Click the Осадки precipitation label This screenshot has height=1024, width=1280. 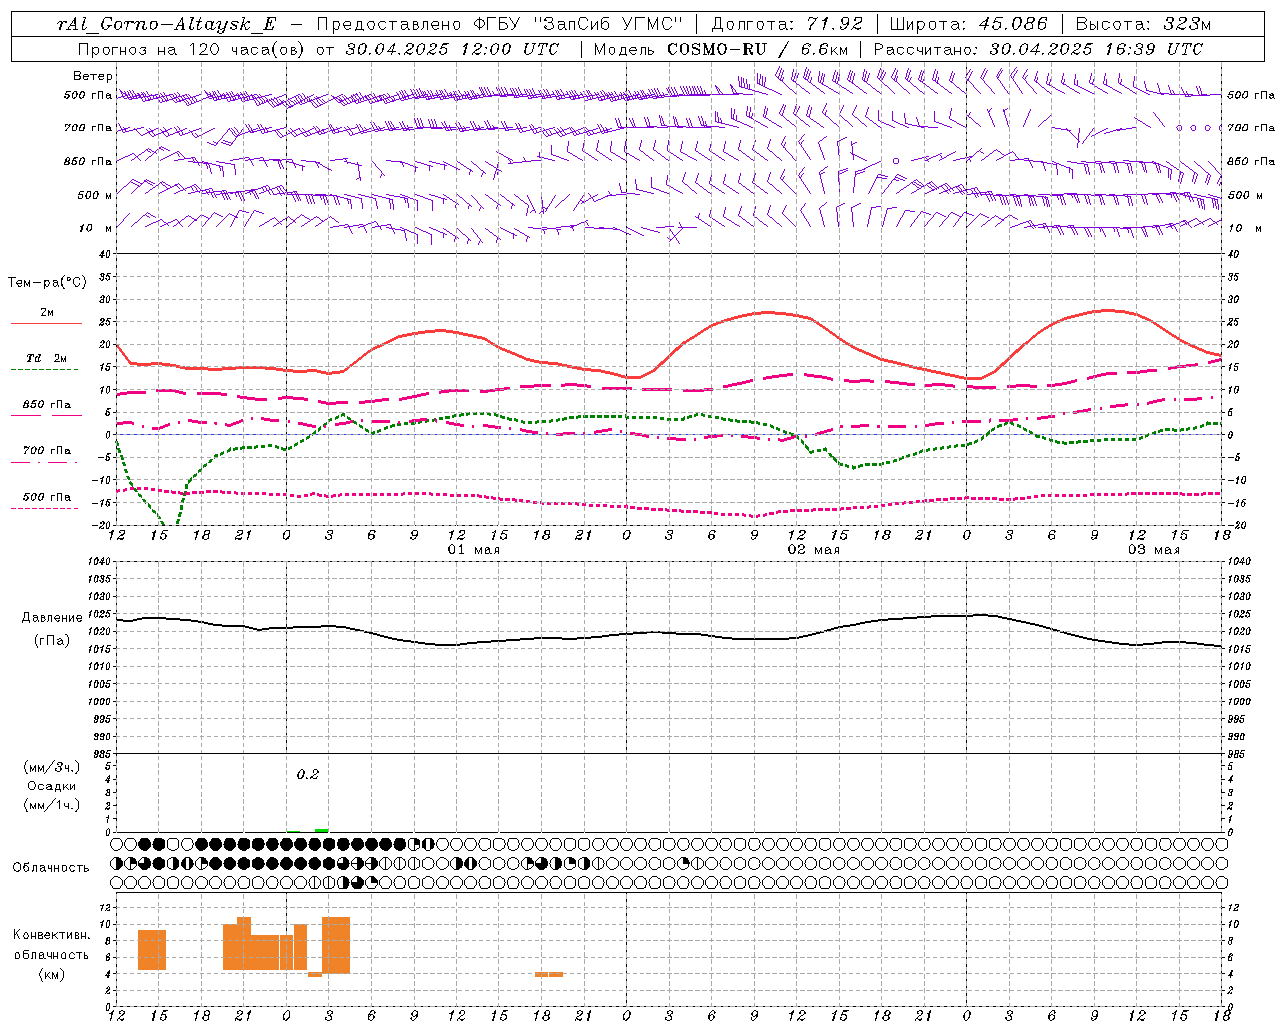51,786
